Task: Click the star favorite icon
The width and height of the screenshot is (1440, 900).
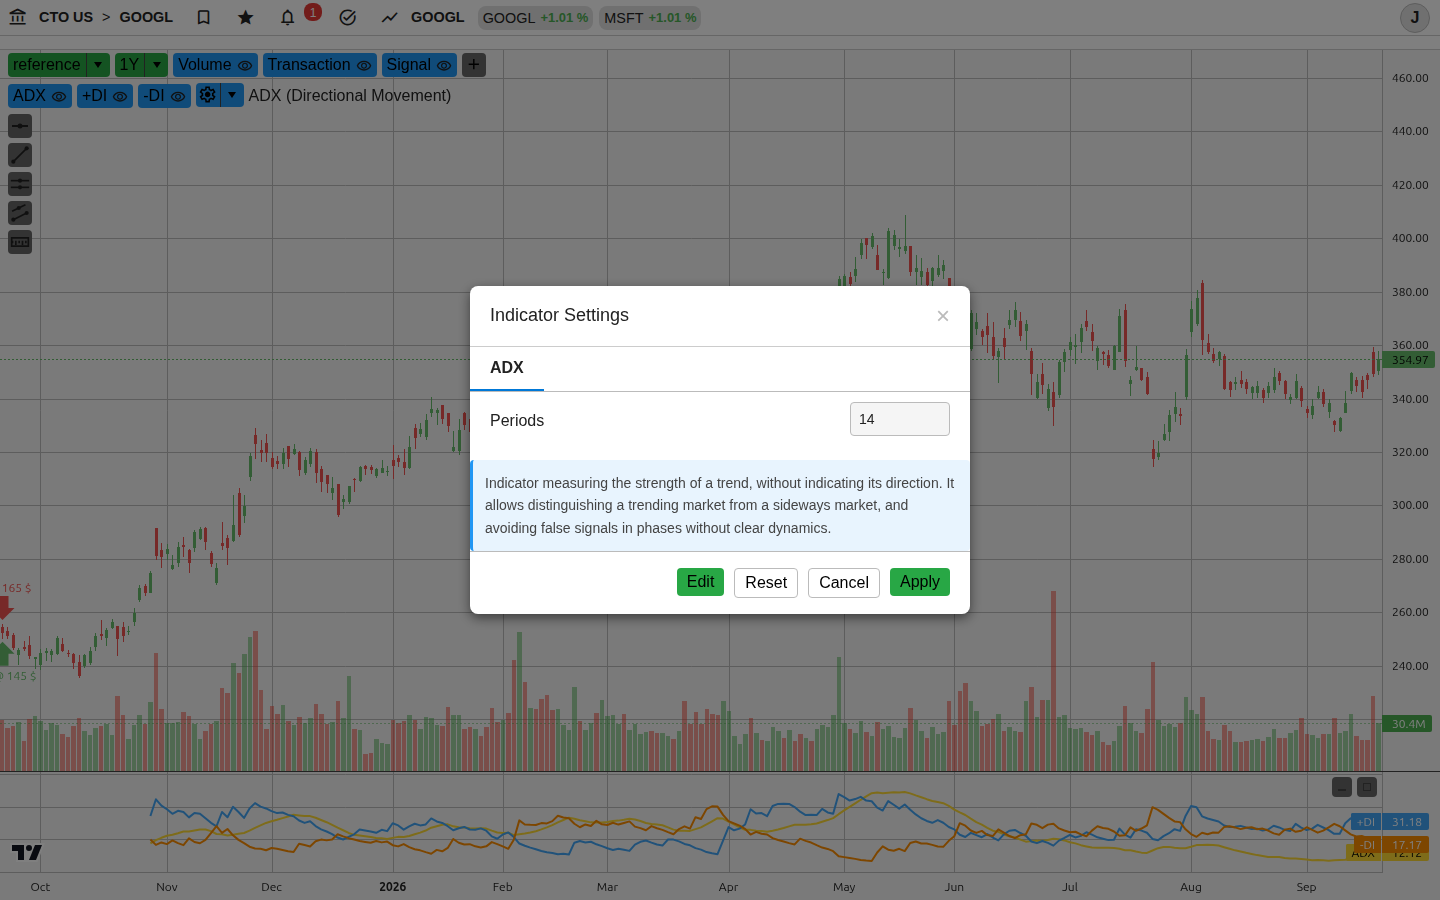Action: [x=246, y=17]
